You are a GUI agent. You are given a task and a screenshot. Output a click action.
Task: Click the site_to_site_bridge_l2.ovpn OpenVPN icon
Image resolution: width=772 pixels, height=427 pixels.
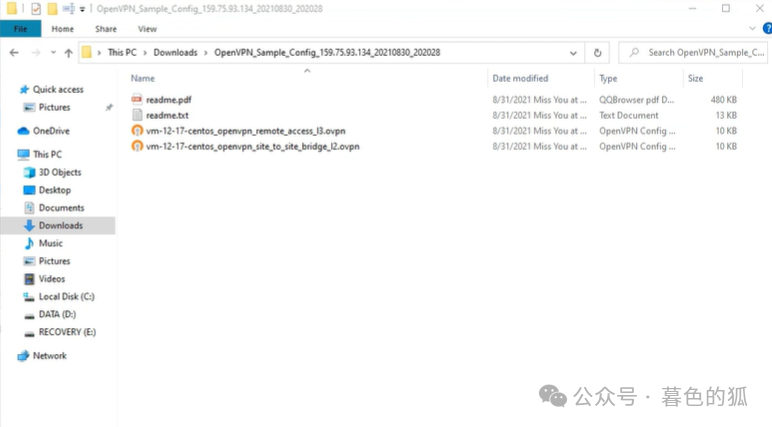(137, 146)
